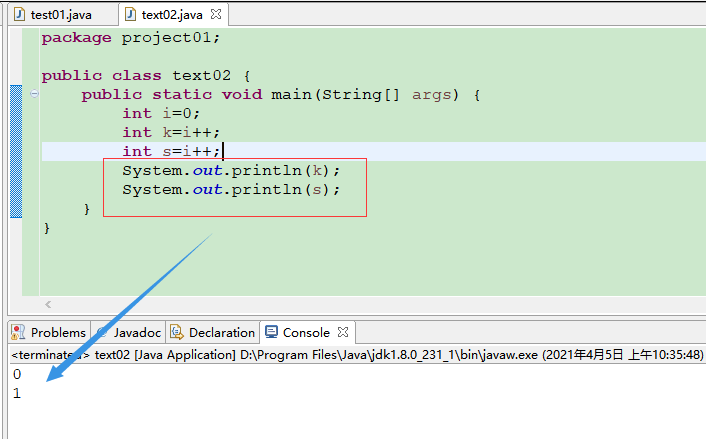This screenshot has width=706, height=439.
Task: Click console output line '1'
Action: coord(17,393)
